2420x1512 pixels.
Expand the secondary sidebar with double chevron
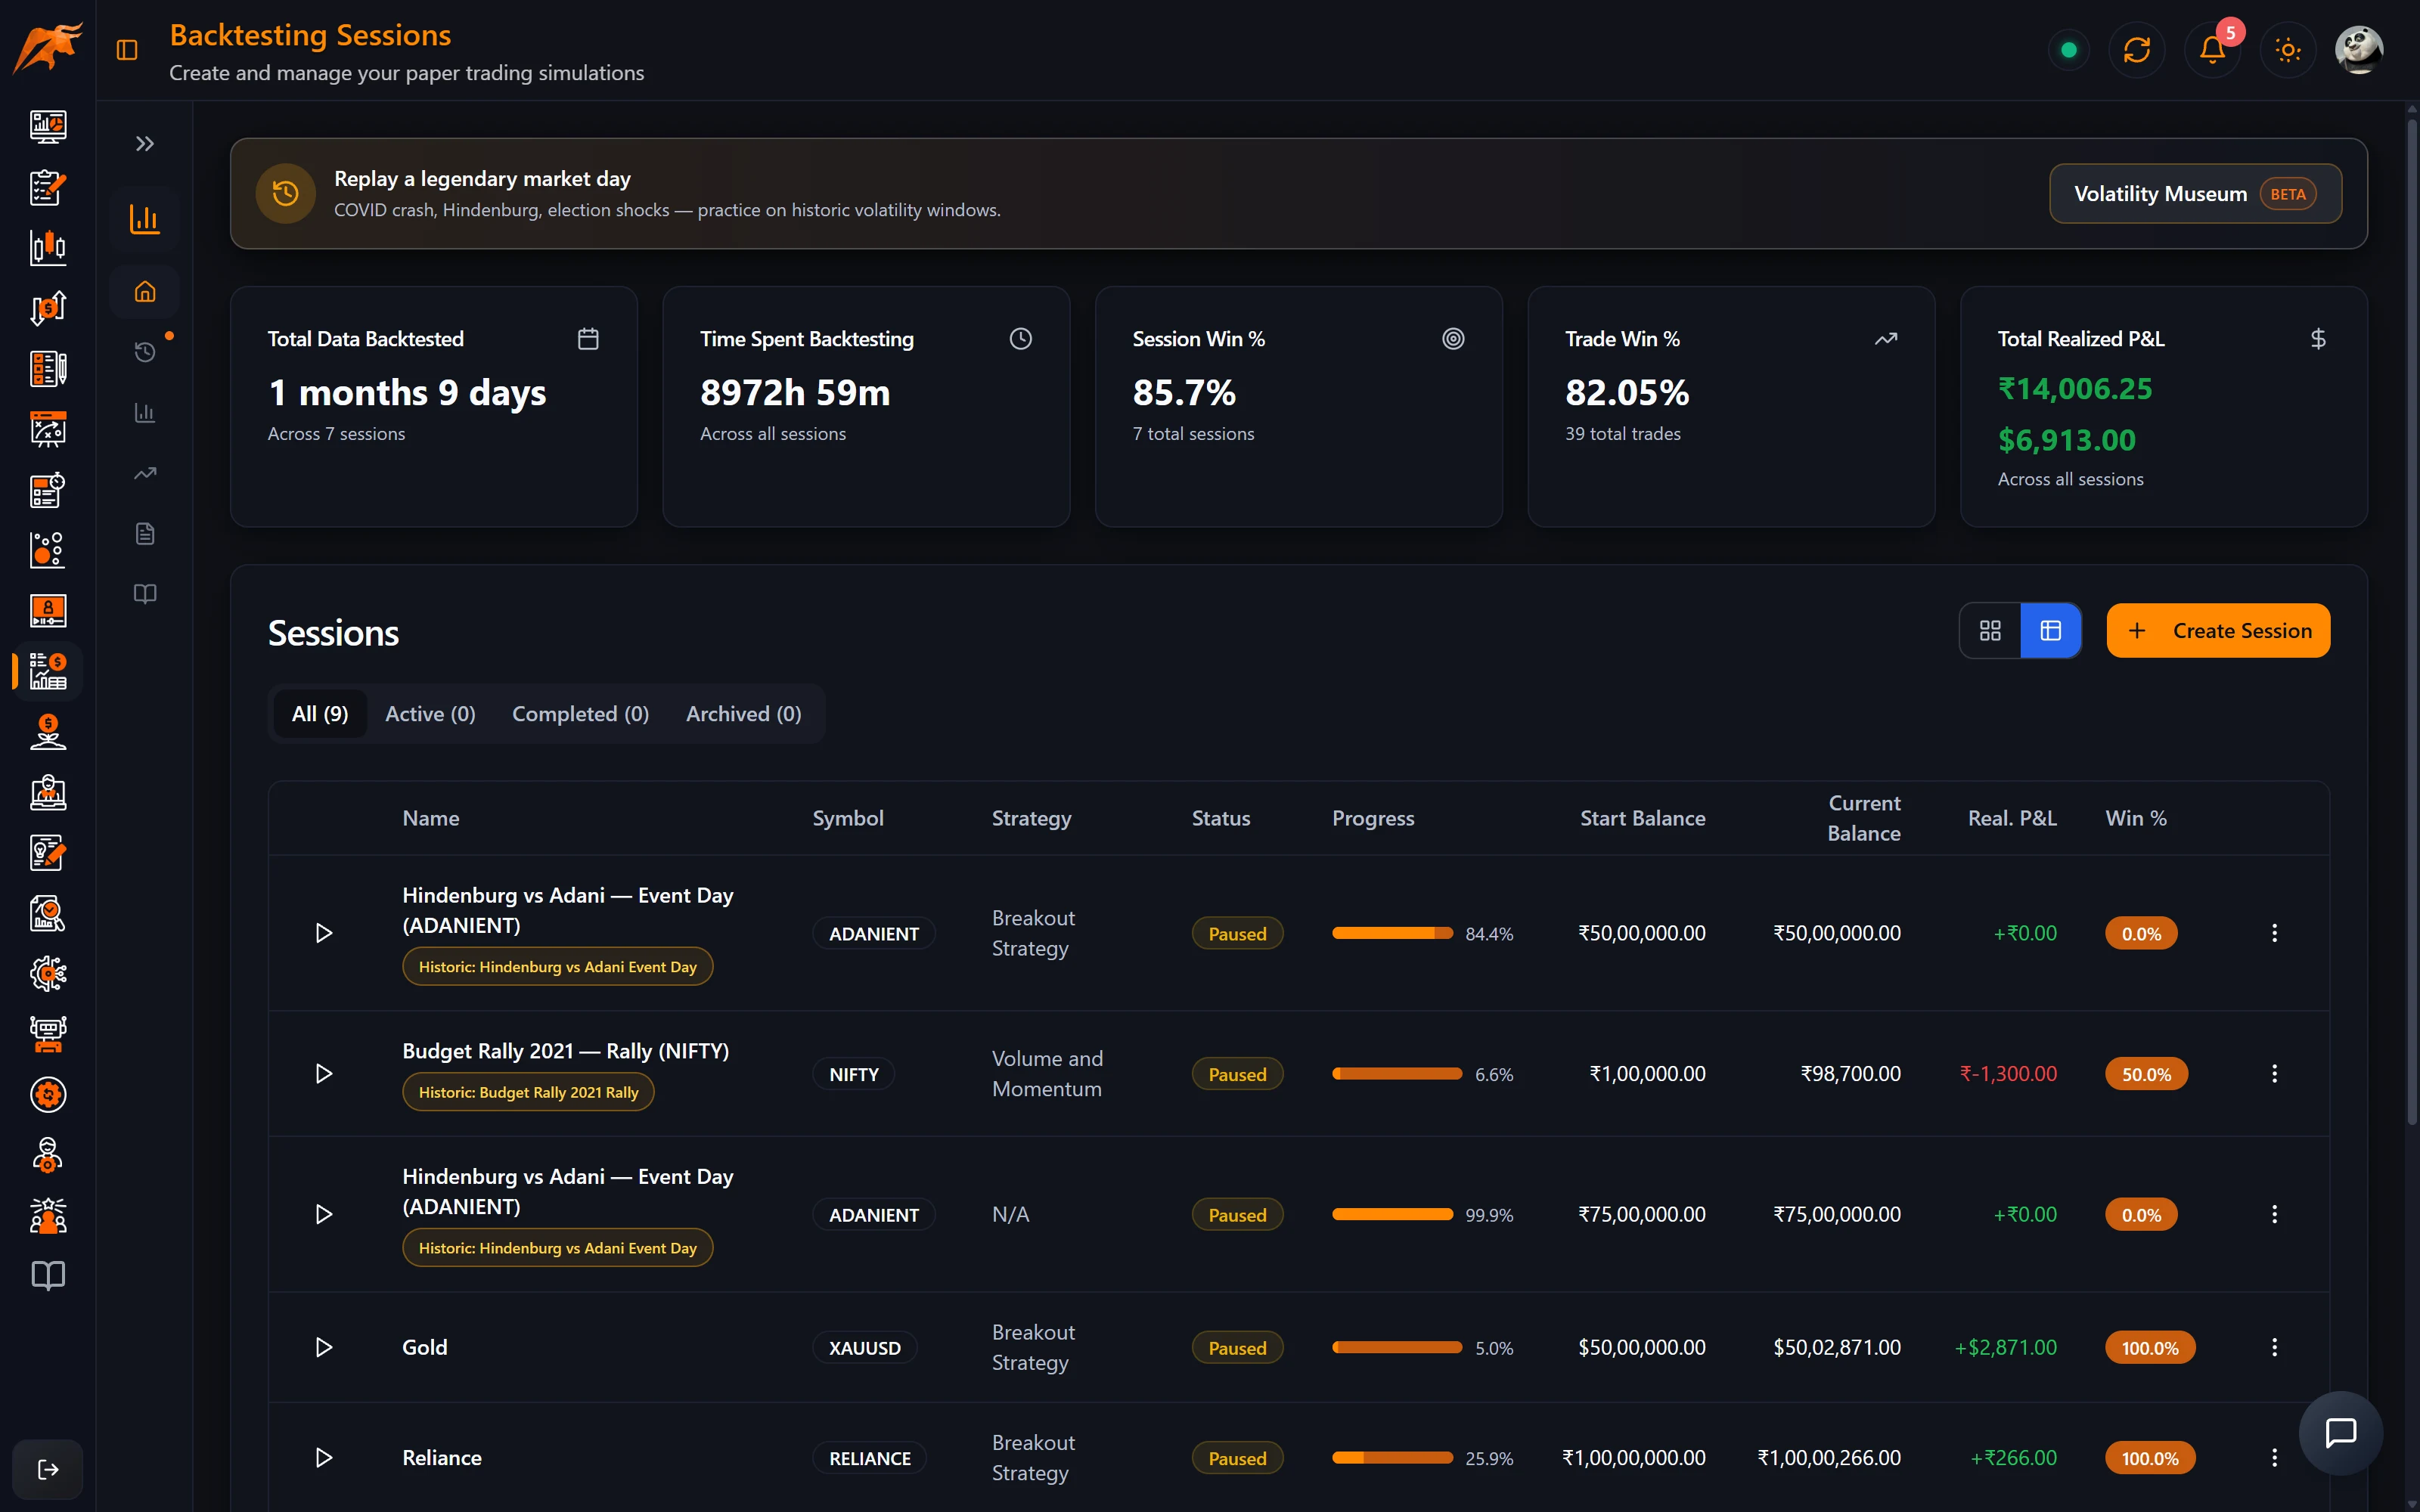tap(145, 144)
